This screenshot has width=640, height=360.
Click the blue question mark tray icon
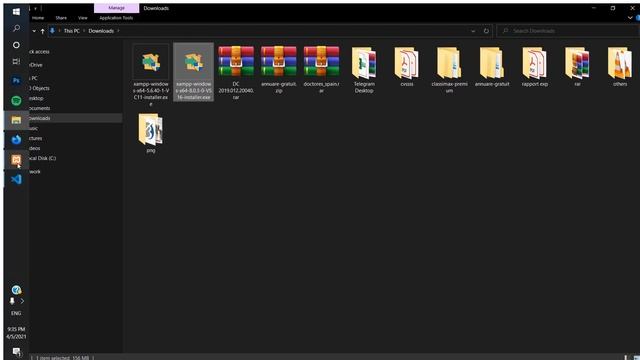16,290
